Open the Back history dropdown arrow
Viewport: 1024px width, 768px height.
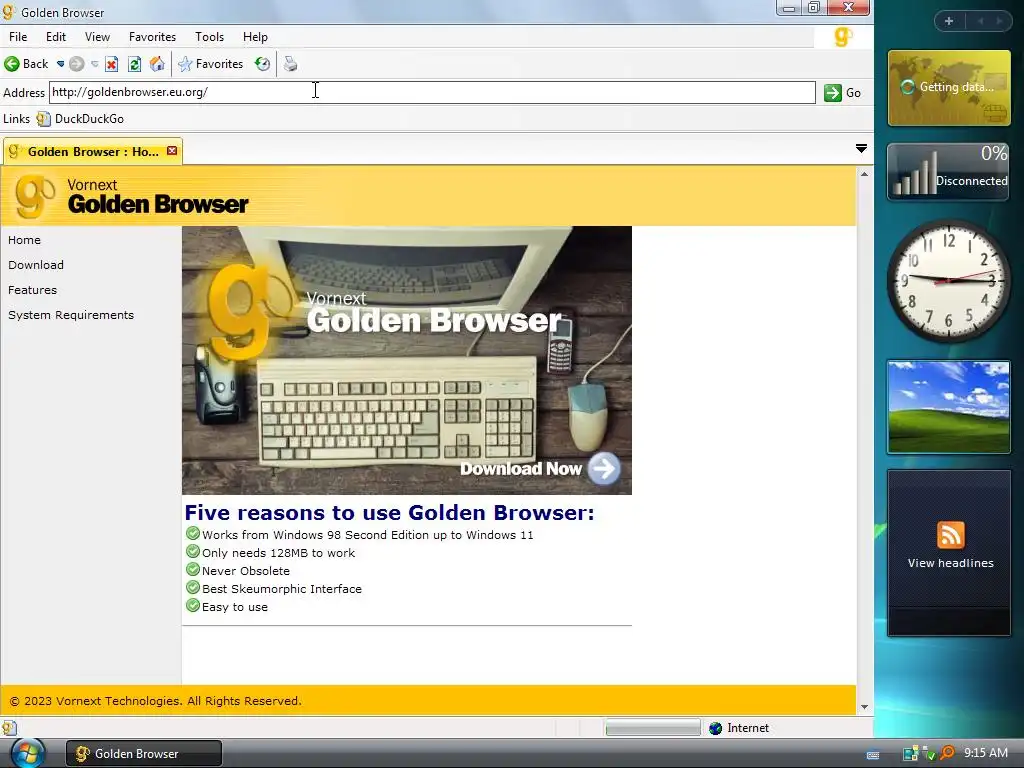point(60,64)
